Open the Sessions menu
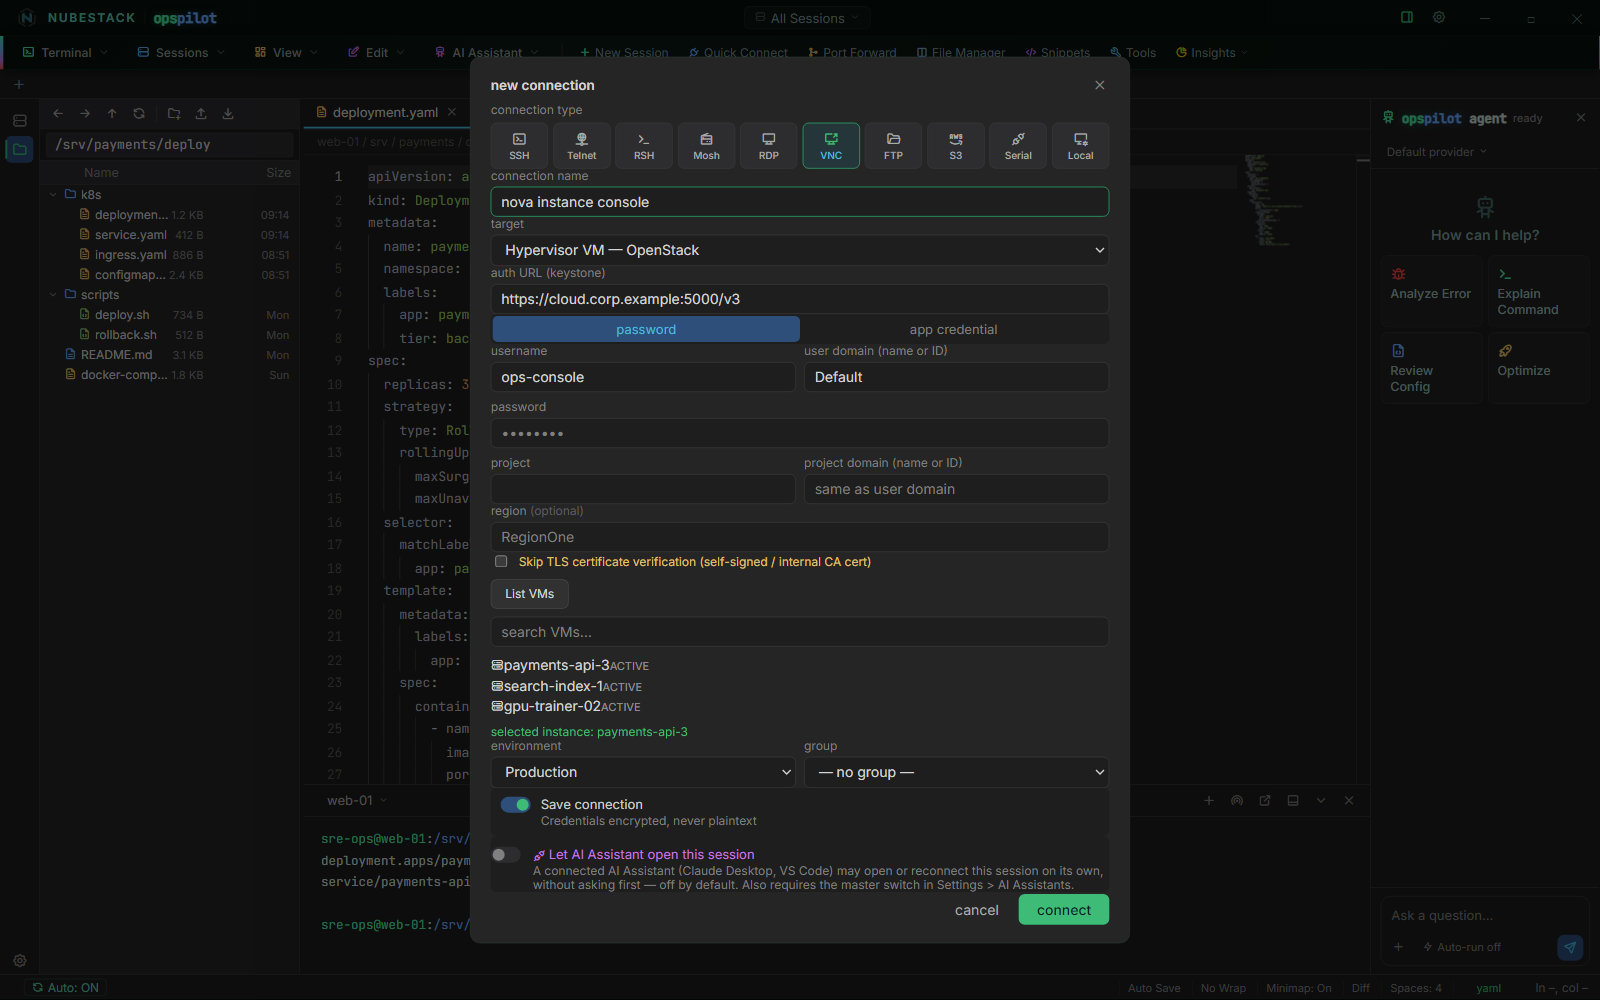Image resolution: width=1600 pixels, height=1000 pixels. click(181, 53)
